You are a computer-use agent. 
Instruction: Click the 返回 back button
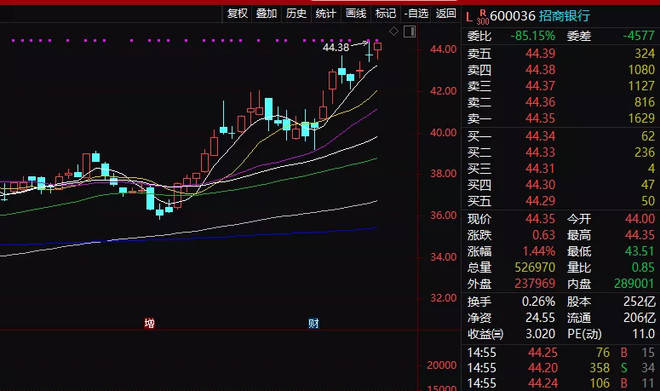446,14
